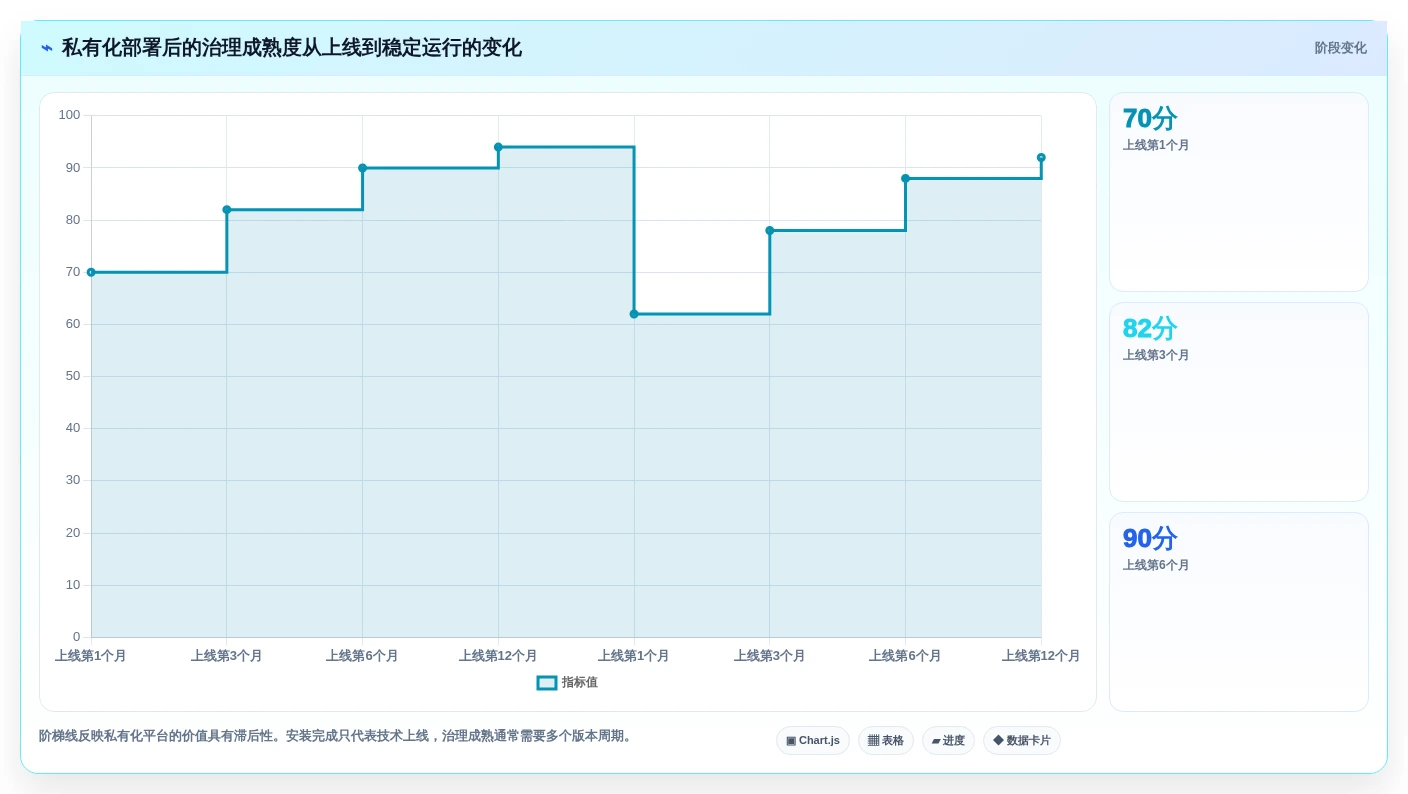Open the 90分 data card
The height and width of the screenshot is (794, 1408).
point(1239,612)
